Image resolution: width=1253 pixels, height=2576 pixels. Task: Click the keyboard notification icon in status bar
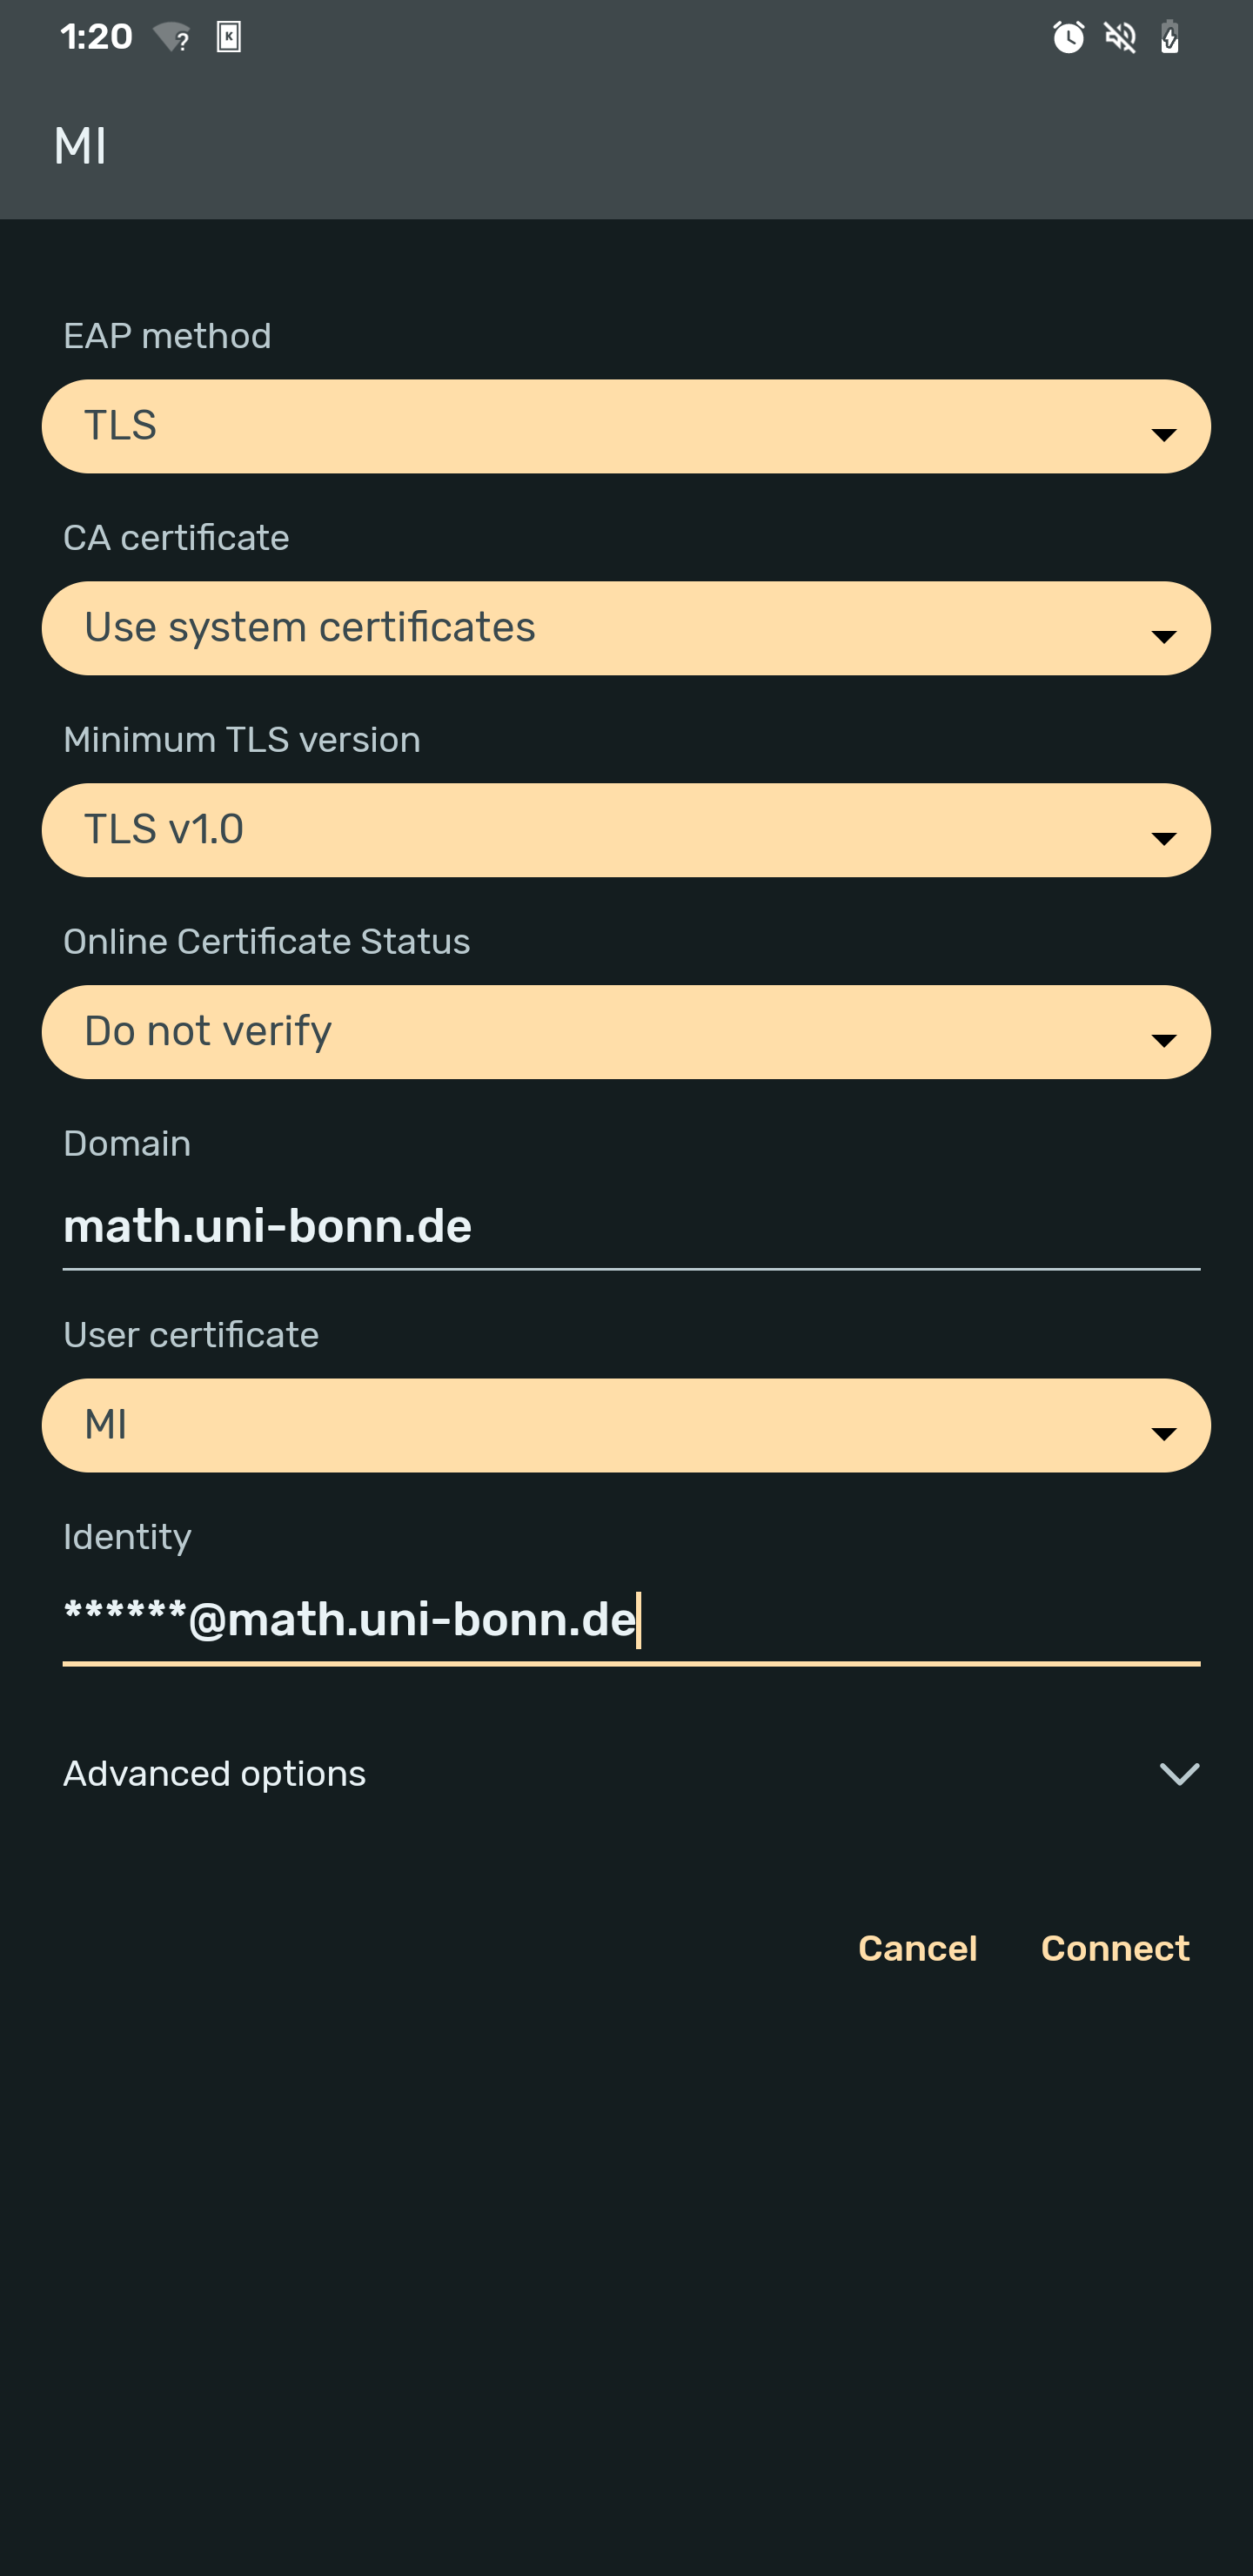coord(228,37)
